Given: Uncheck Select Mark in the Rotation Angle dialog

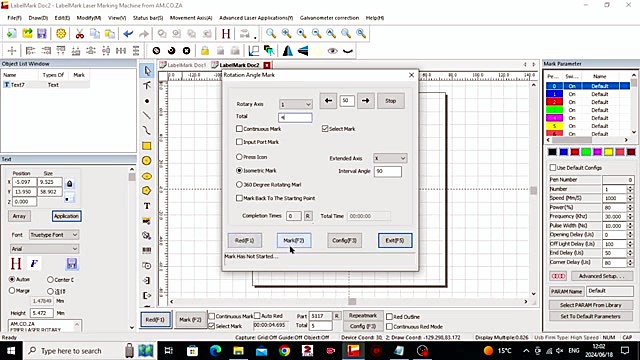Looking at the screenshot, I should tap(325, 129).
